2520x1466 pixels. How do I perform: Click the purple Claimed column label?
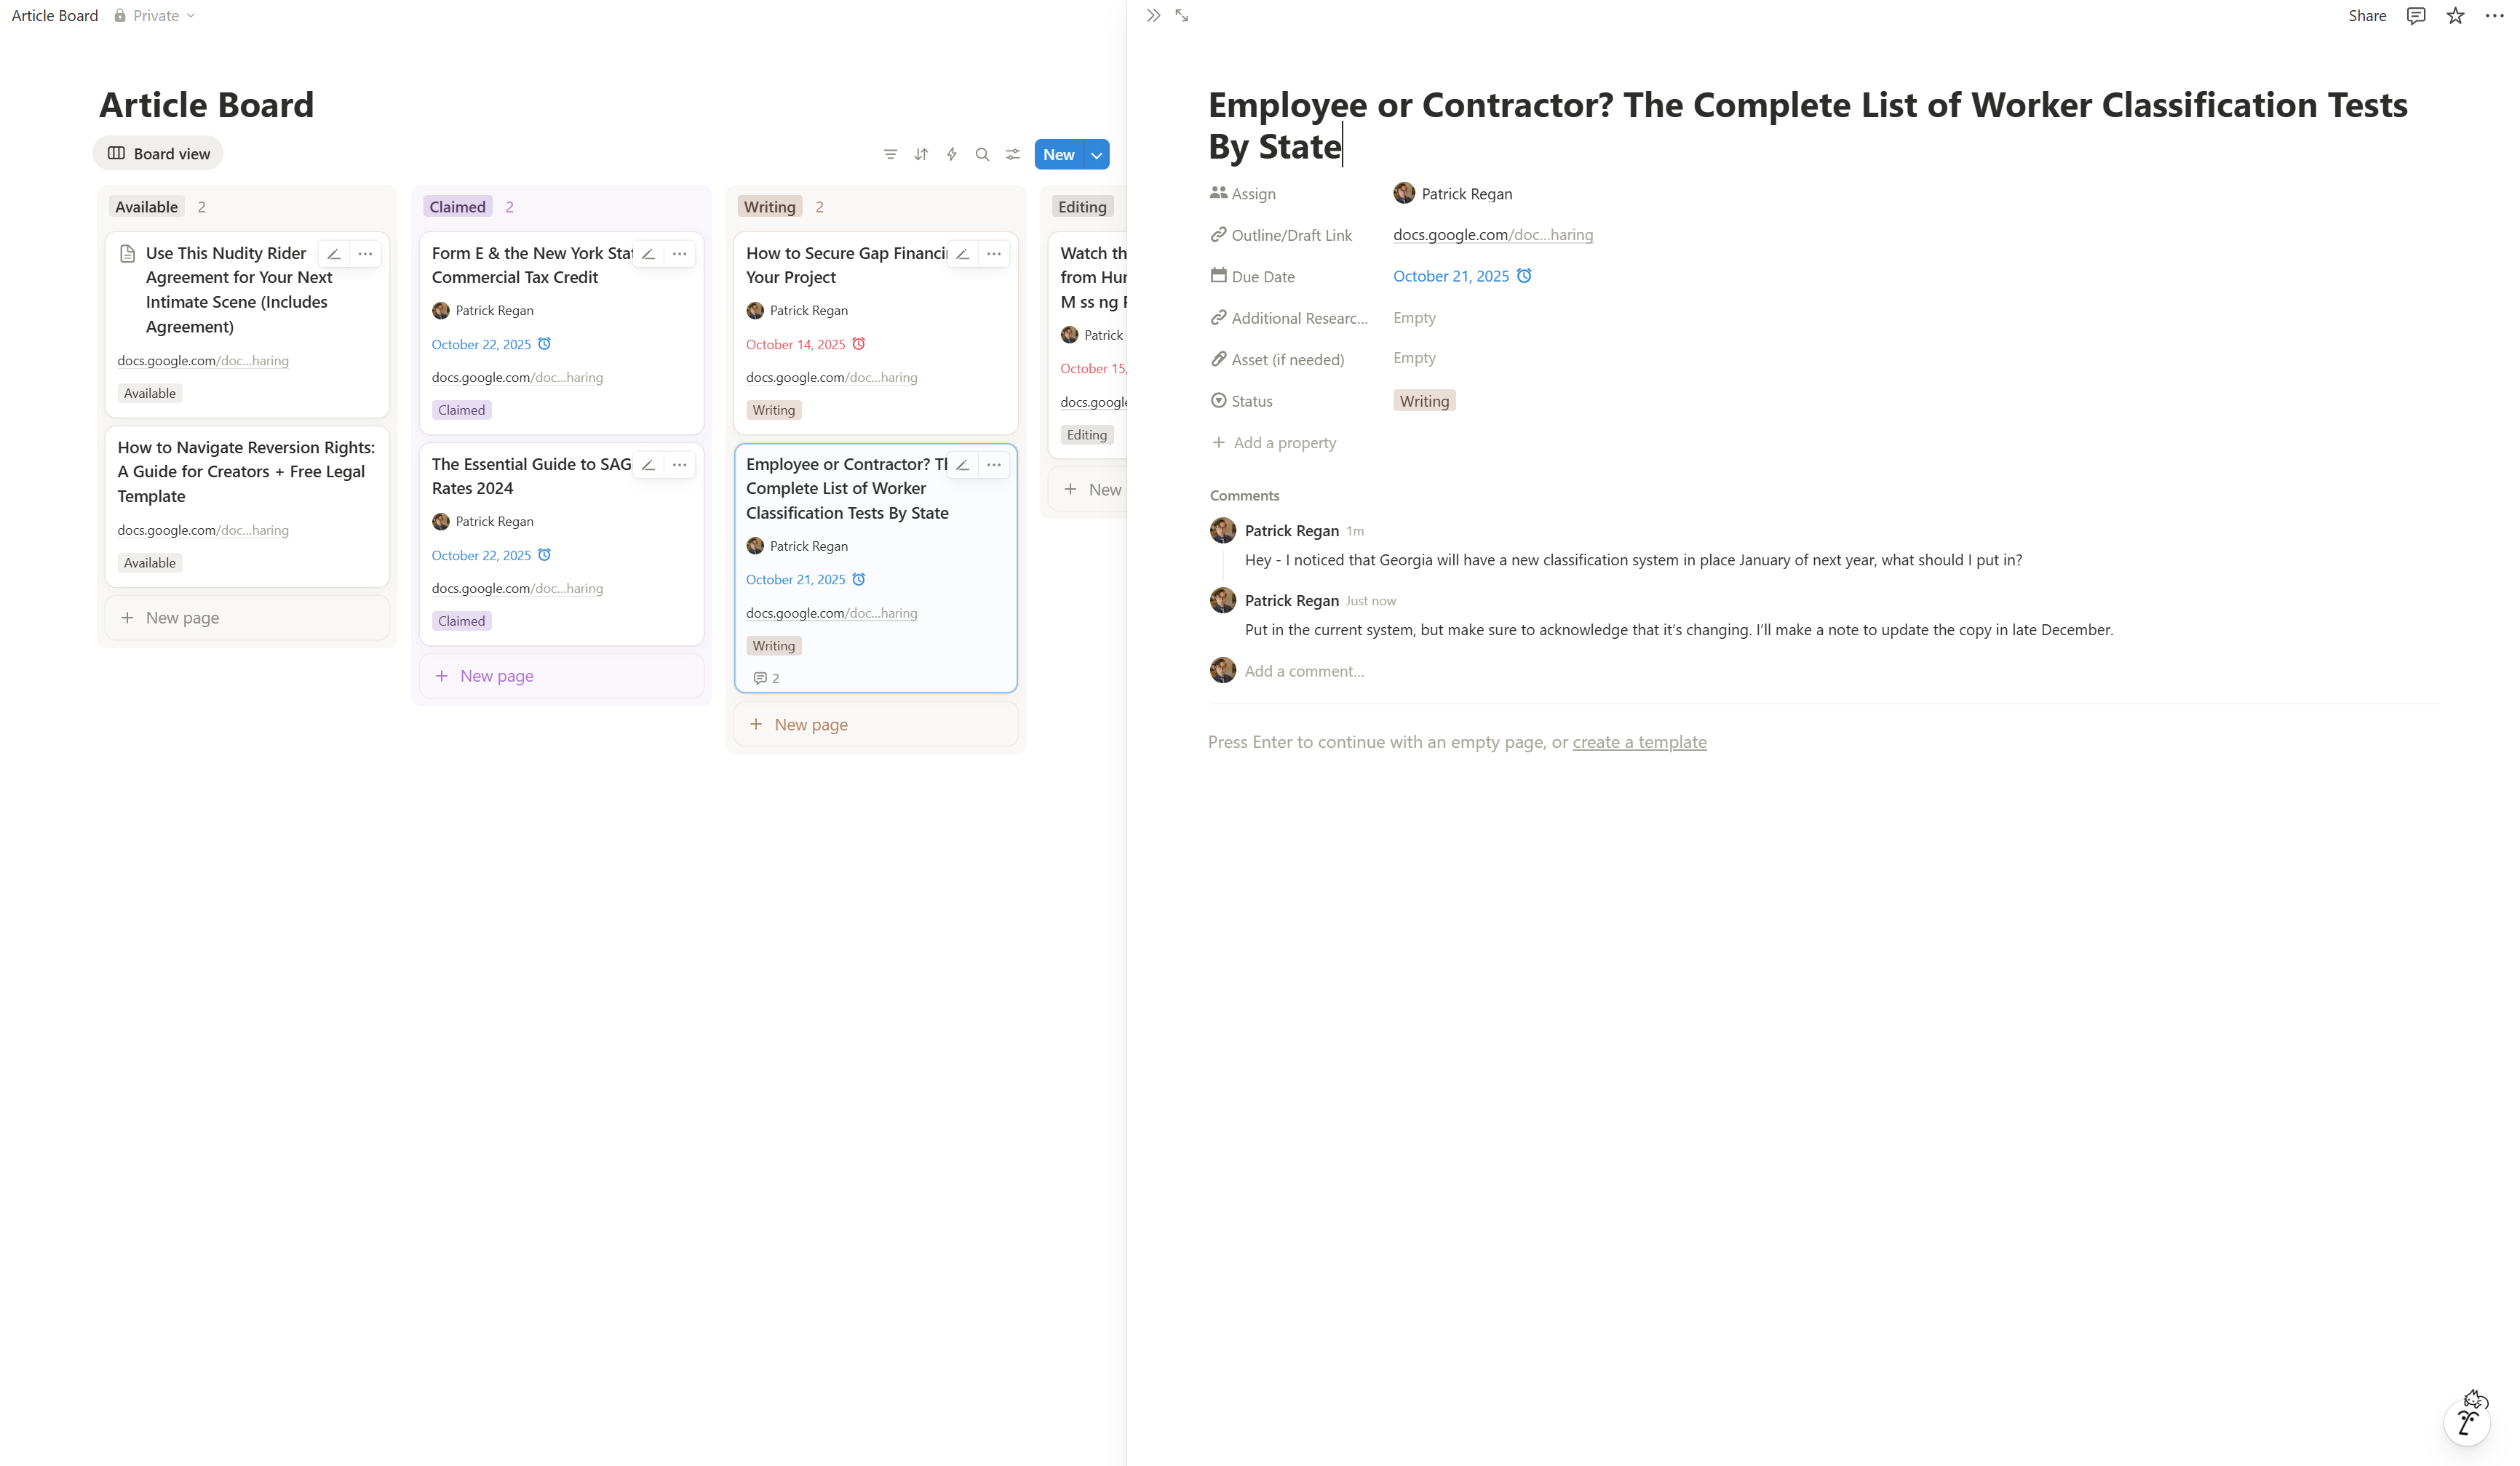coord(457,207)
